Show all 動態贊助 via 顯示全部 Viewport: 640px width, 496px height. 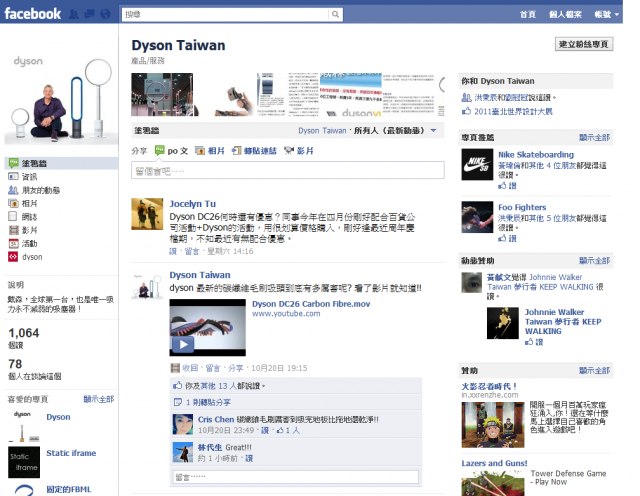(x=594, y=261)
